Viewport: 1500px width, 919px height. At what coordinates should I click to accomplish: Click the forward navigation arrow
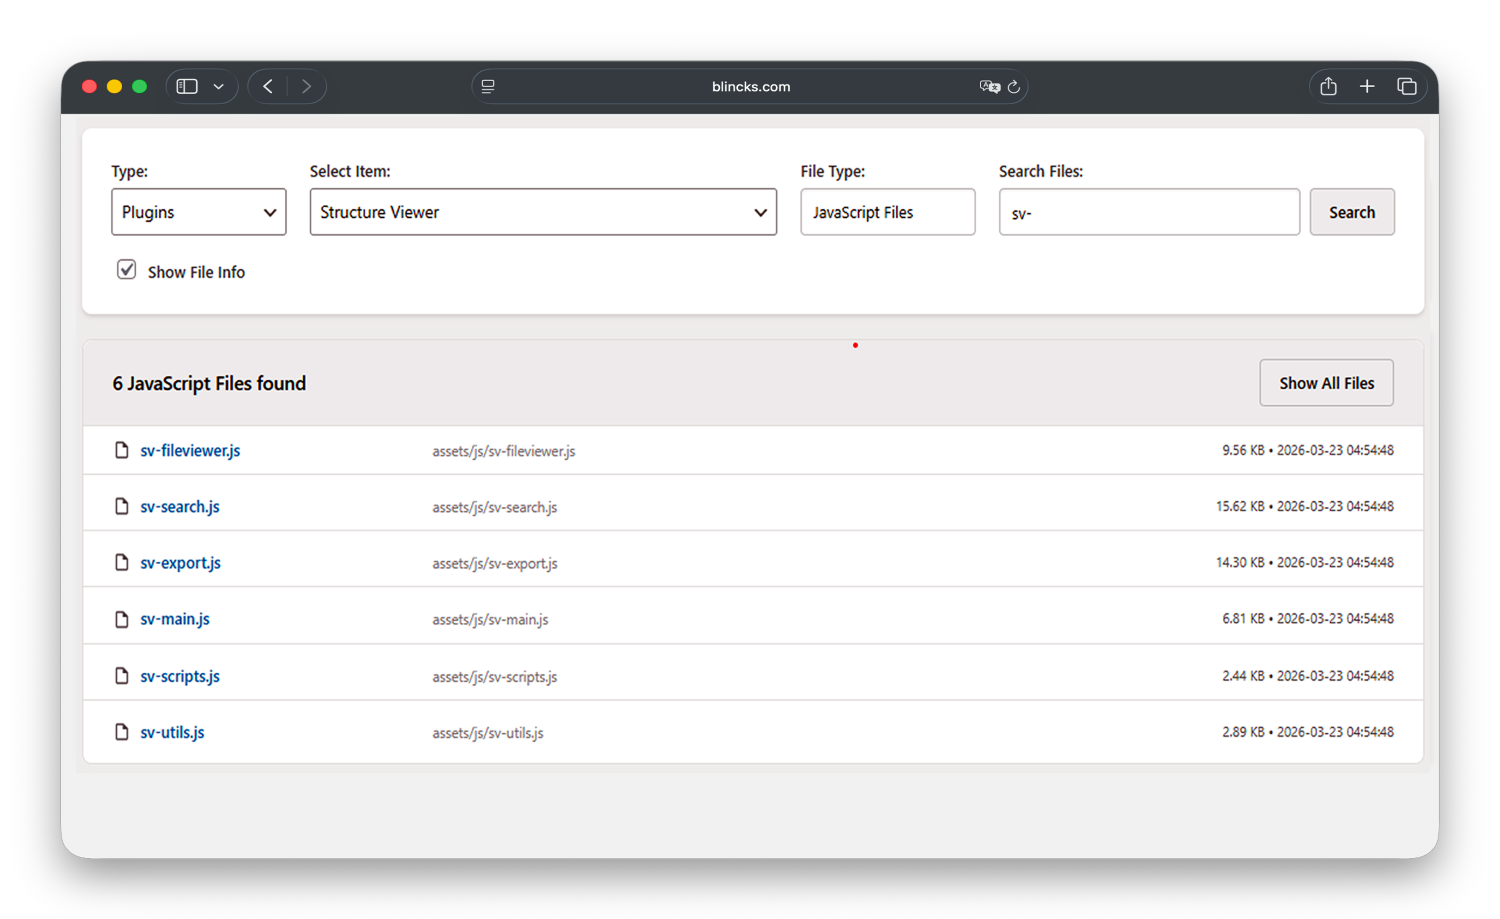click(x=306, y=86)
